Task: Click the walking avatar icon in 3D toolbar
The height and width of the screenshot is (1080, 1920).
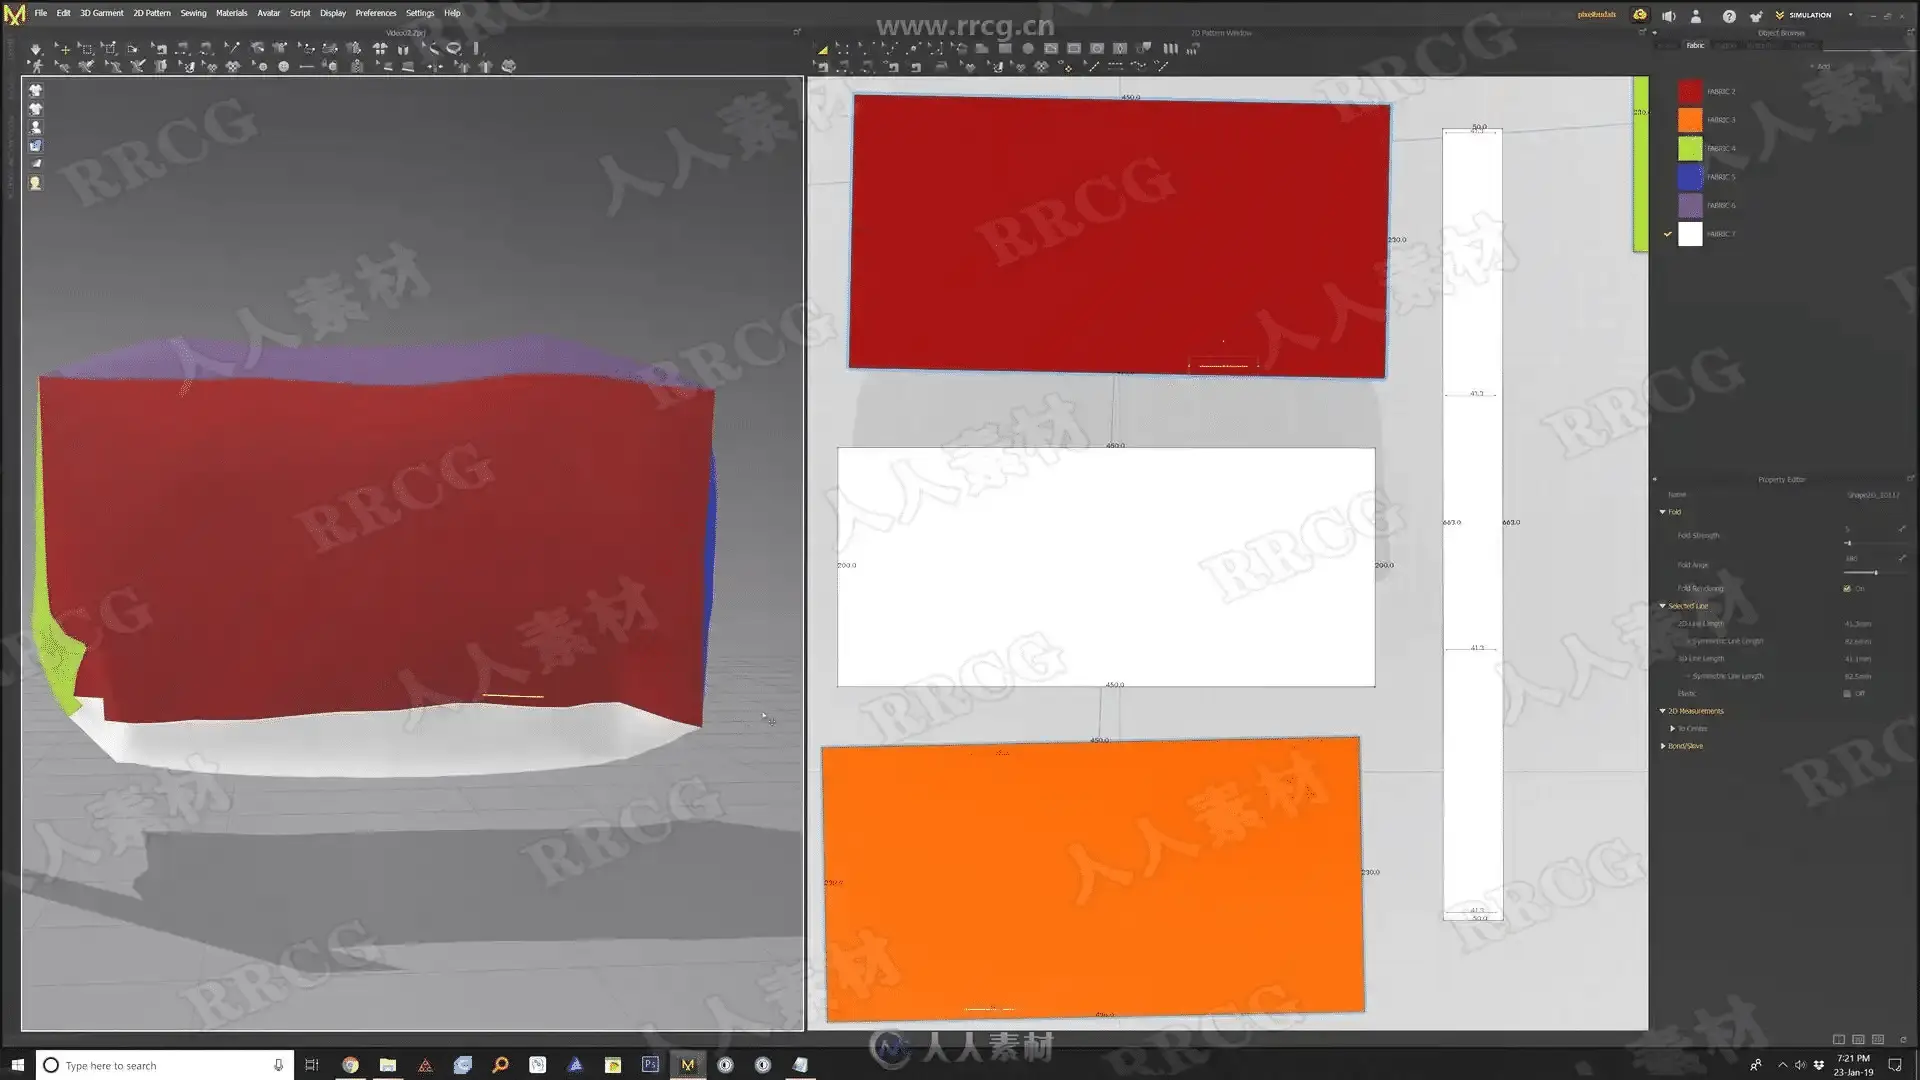Action: (36, 67)
